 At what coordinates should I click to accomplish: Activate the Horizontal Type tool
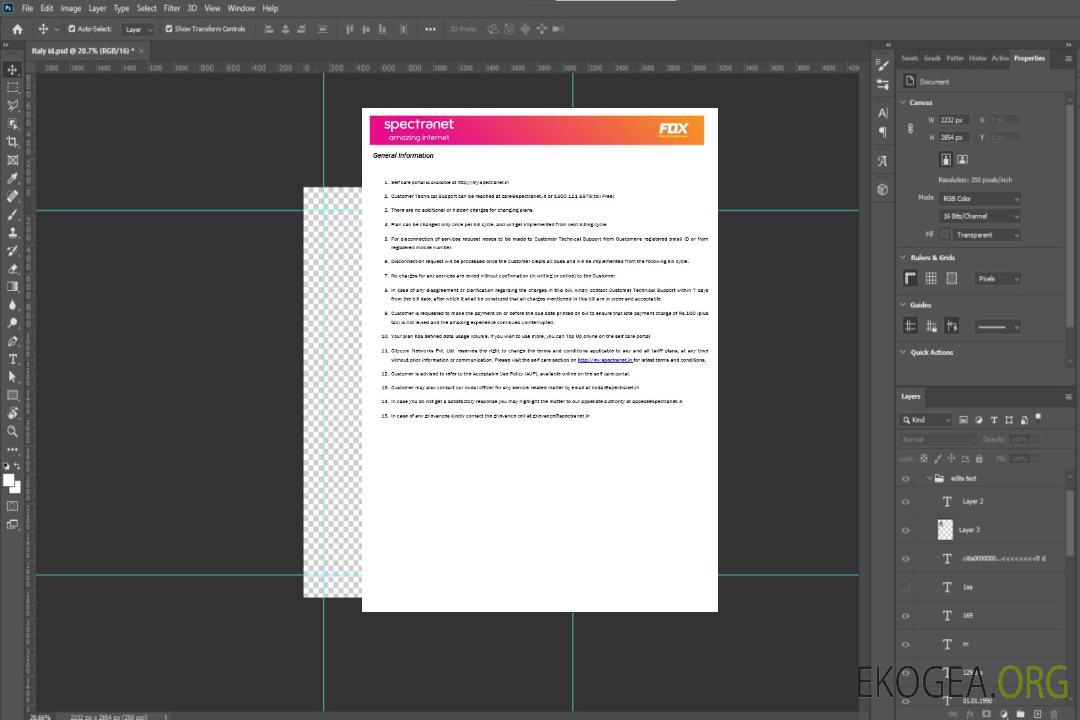pyautogui.click(x=12, y=359)
